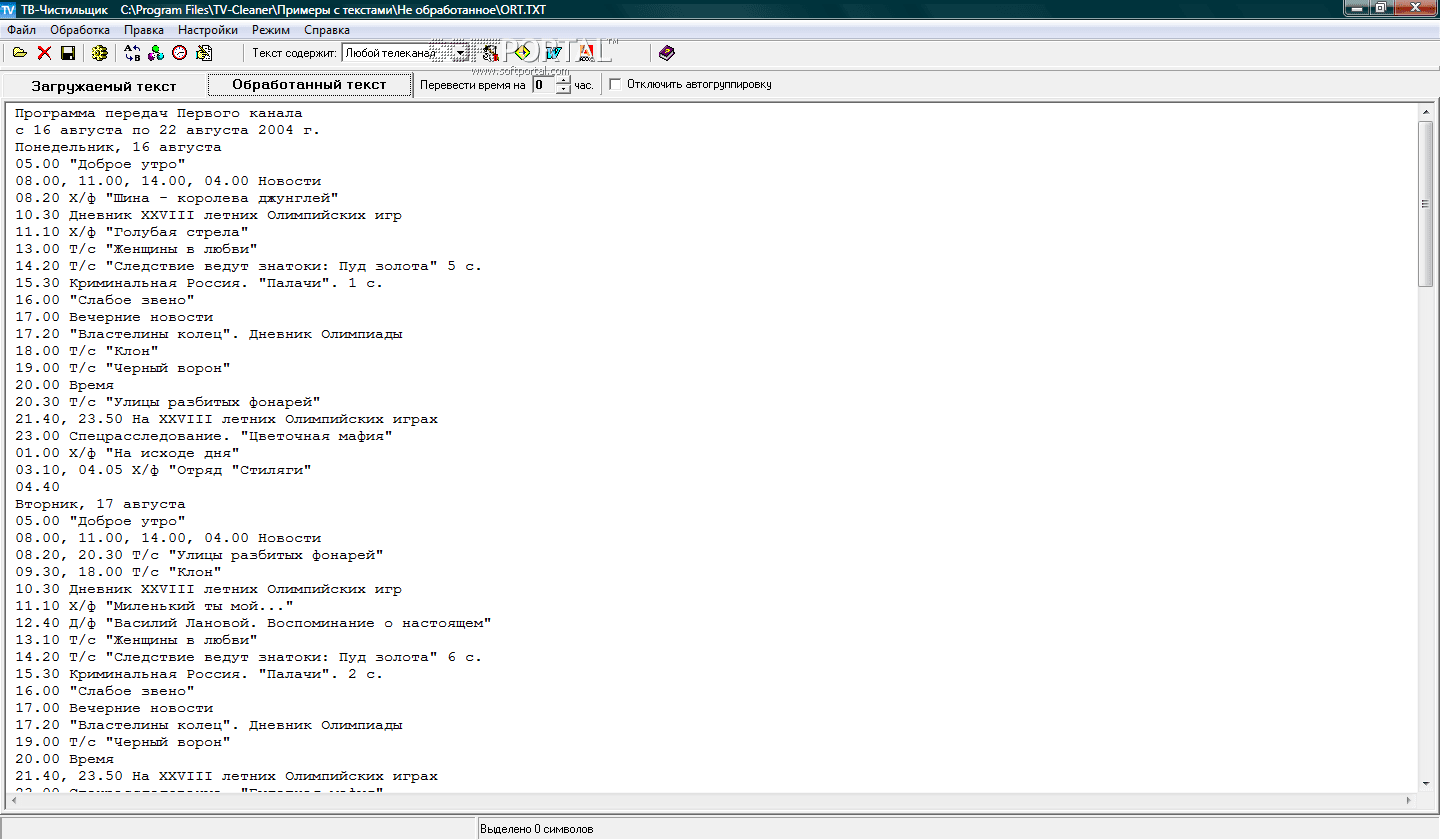Click the vertical scrollbar up arrow
Image resolution: width=1440 pixels, height=840 pixels.
pyautogui.click(x=1425, y=111)
